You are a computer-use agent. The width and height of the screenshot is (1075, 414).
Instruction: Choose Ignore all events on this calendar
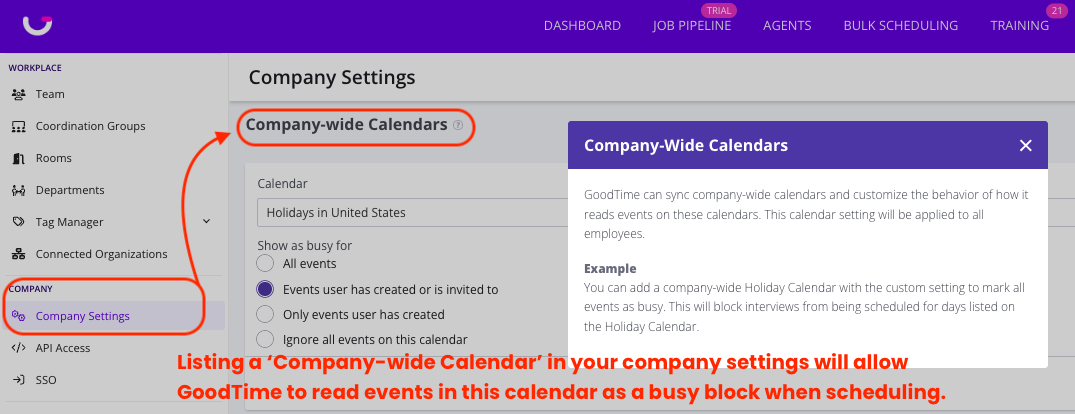click(x=265, y=340)
